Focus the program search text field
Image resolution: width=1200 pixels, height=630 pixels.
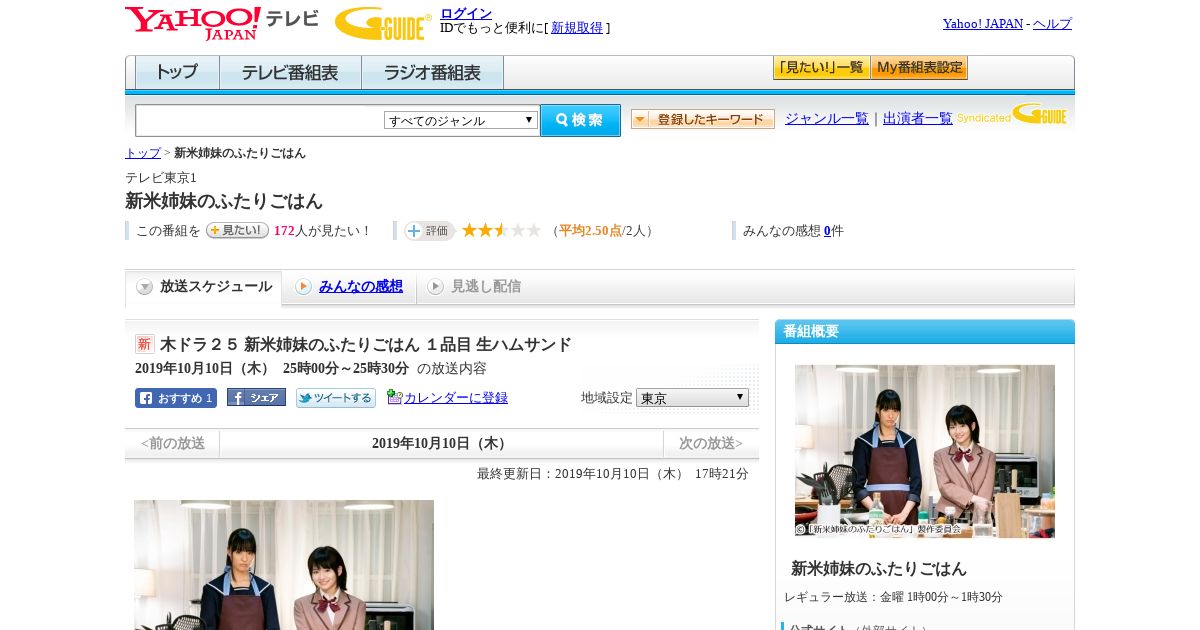click(x=260, y=120)
